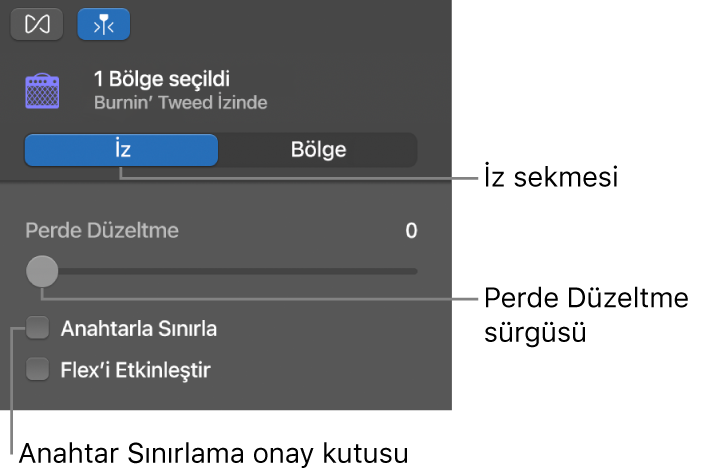Click the Flex'i Etkinleştir label text
Viewport: 705px width, 476px height.
click(136, 370)
